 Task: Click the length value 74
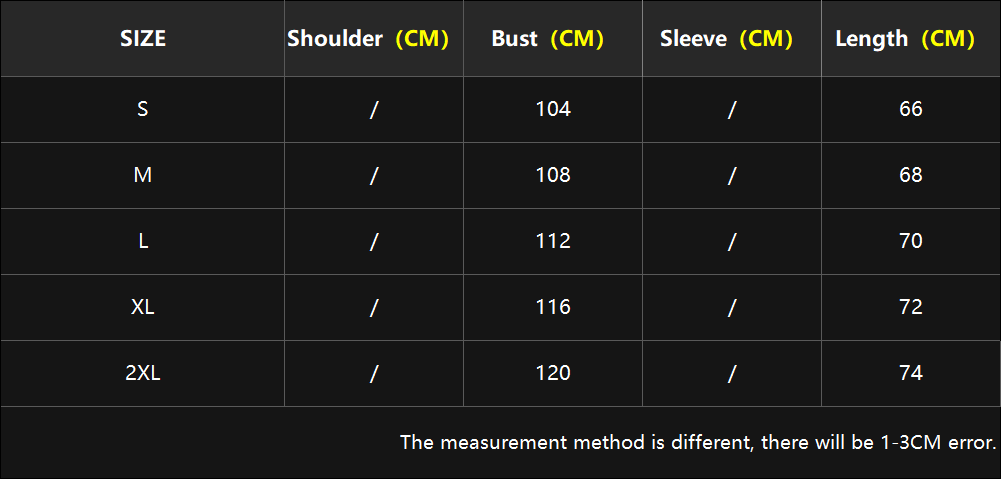point(910,373)
